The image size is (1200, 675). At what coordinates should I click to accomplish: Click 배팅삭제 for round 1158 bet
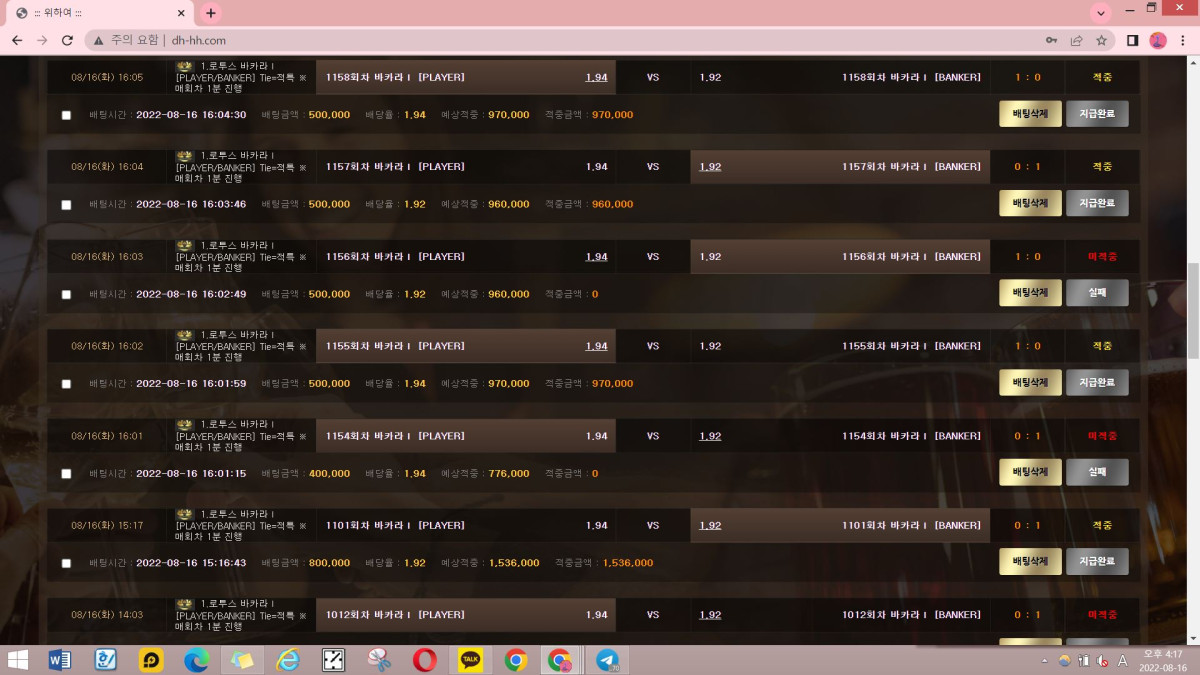[x=1030, y=114]
